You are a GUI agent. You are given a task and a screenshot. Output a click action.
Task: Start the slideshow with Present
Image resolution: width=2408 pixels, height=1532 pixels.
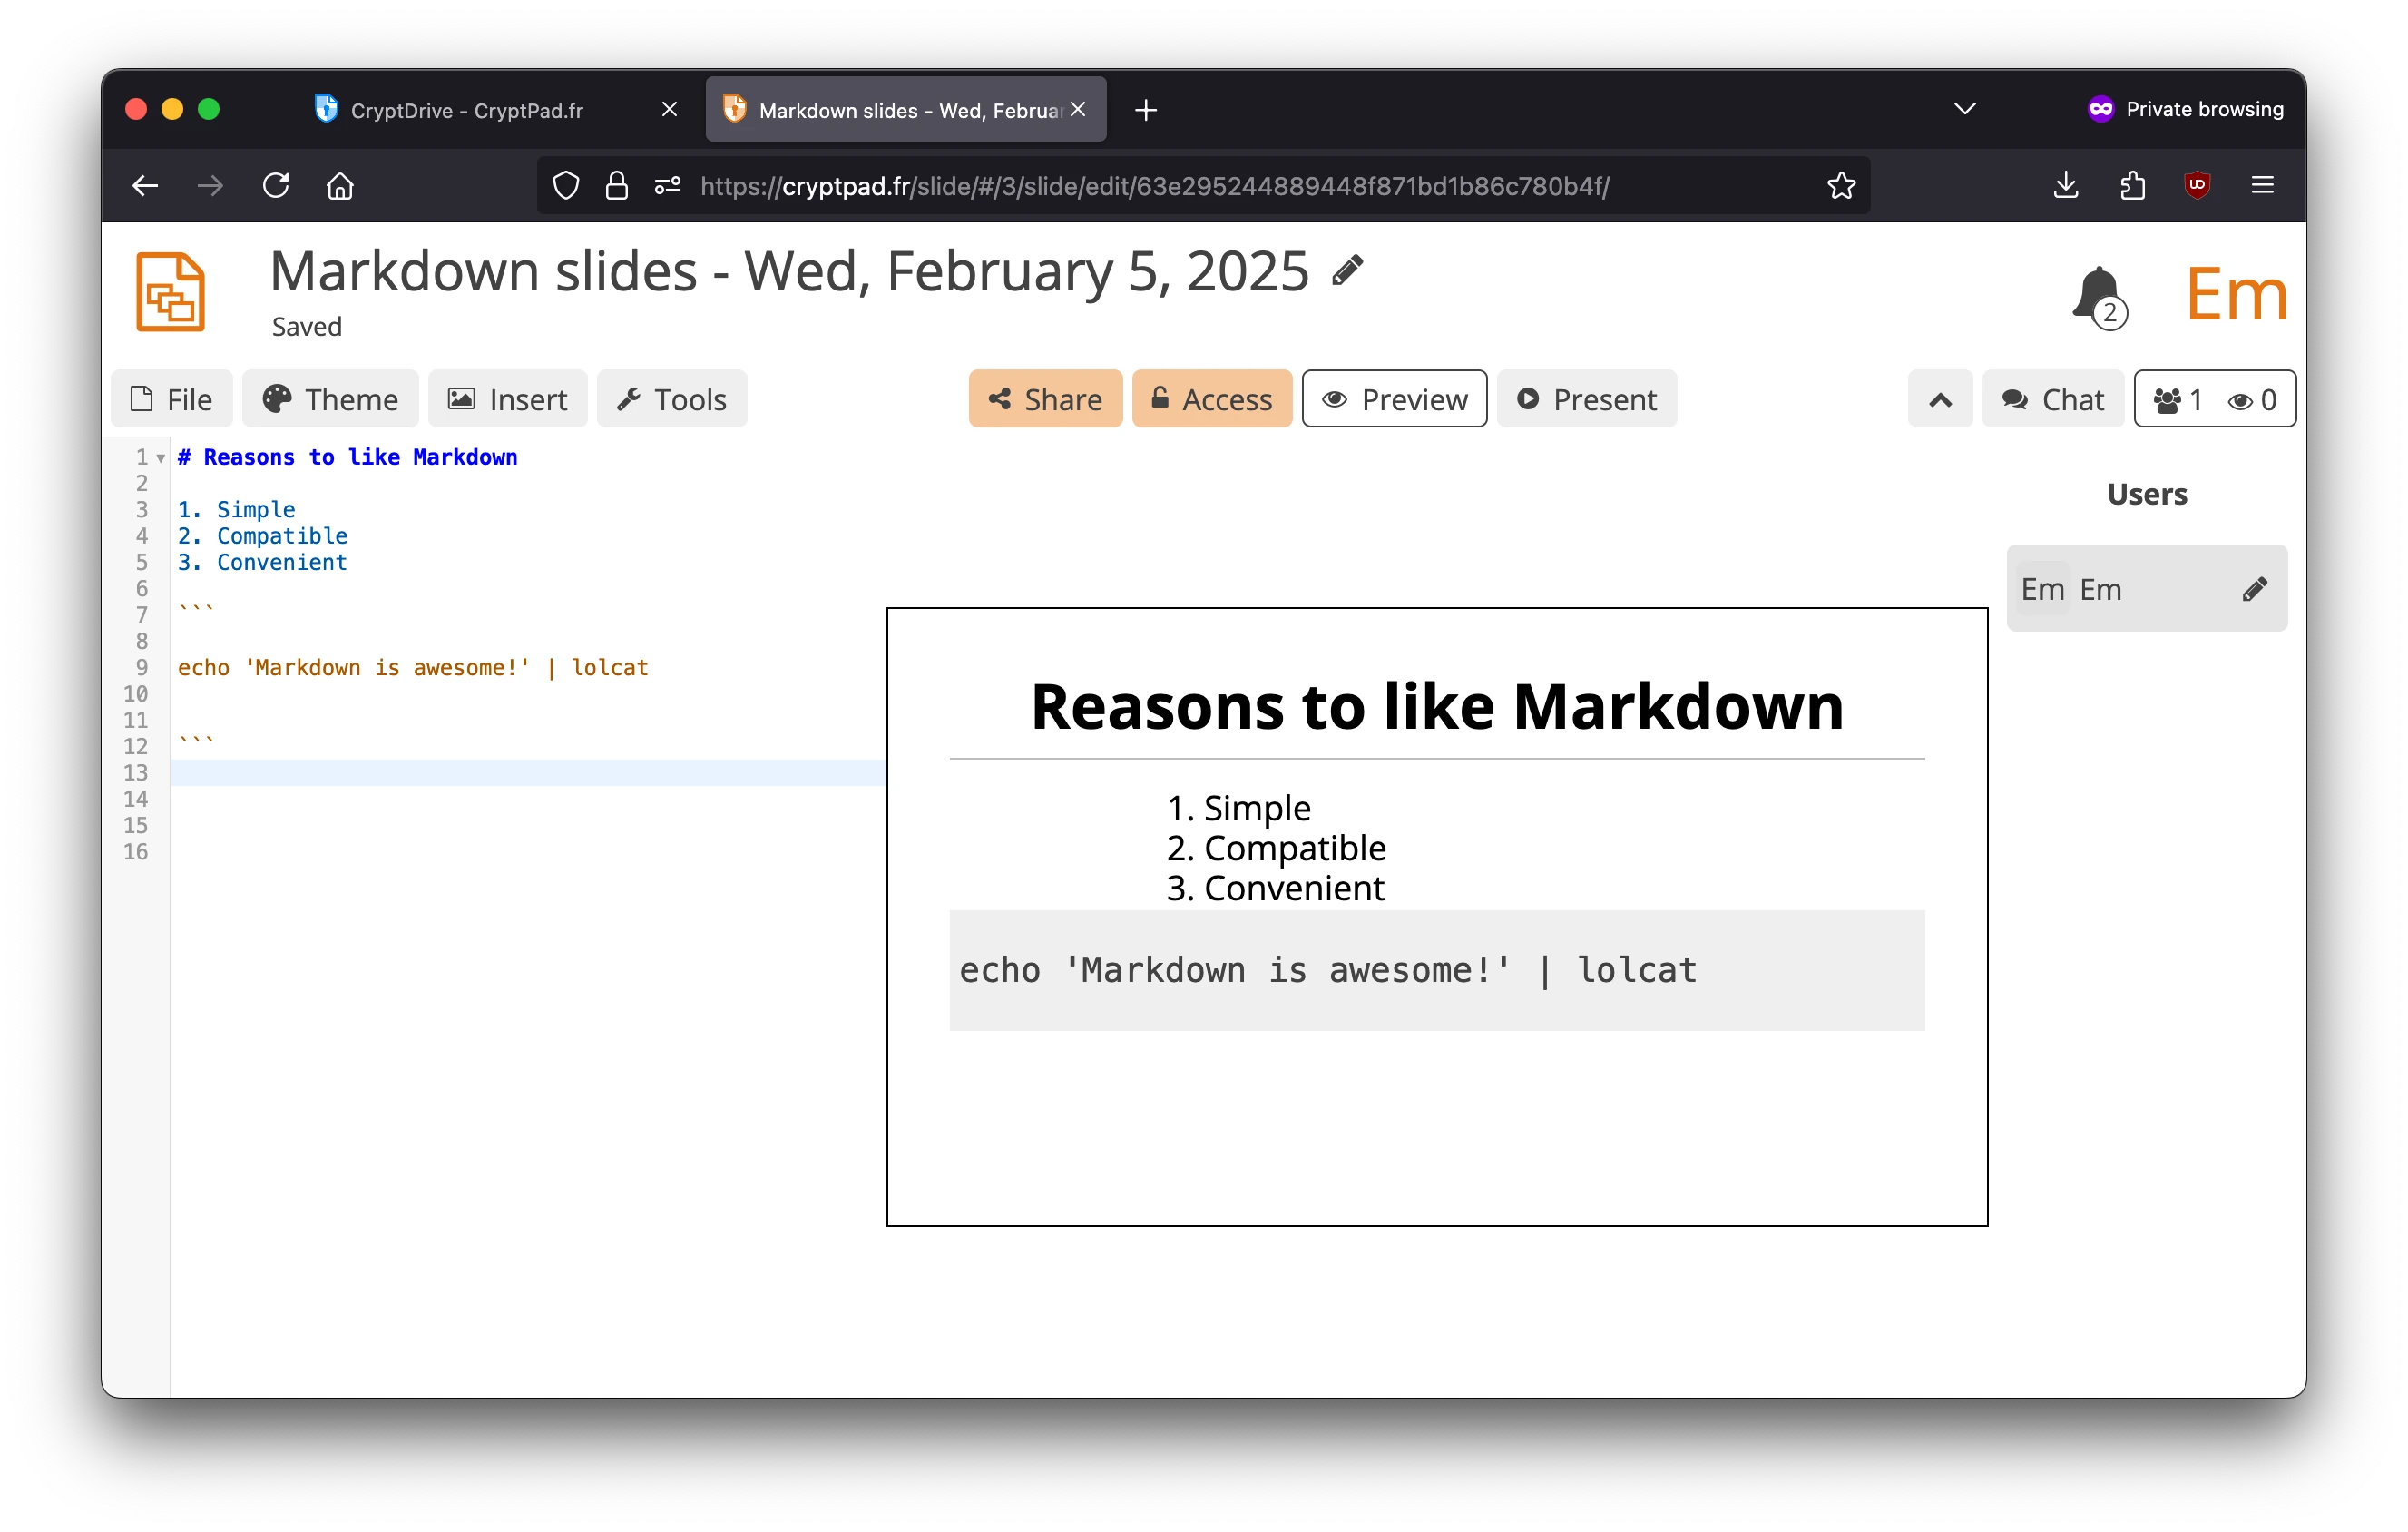point(1586,398)
